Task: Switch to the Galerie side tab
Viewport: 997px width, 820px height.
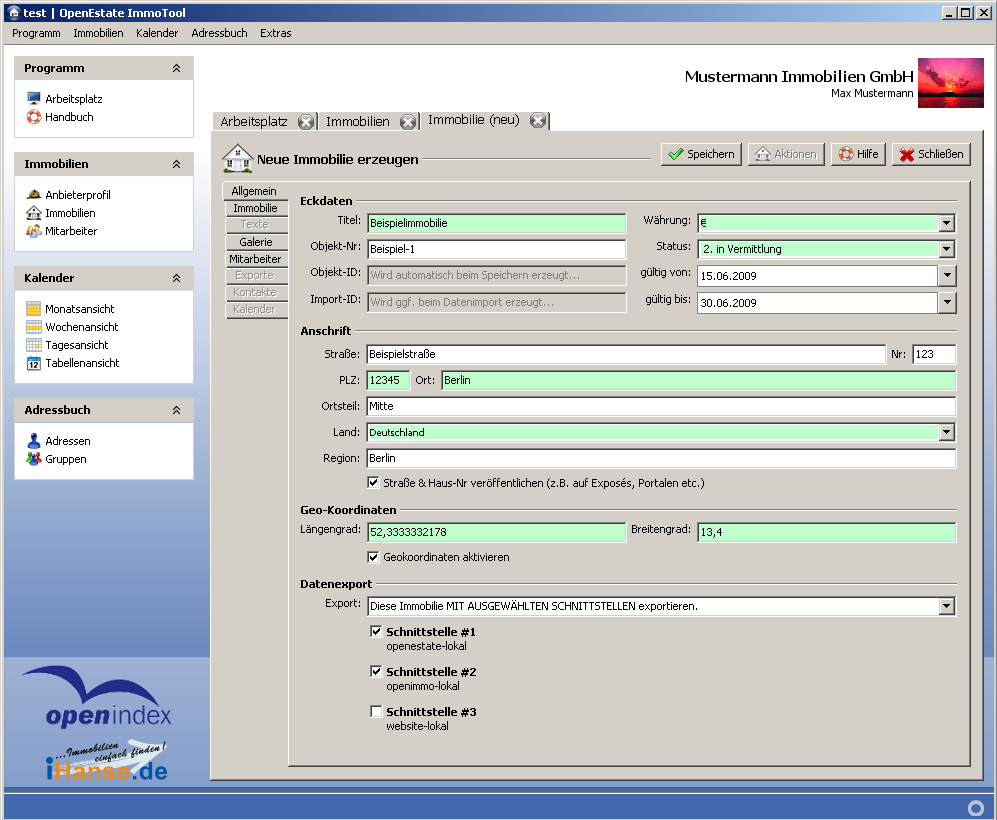Action: pyautogui.click(x=255, y=242)
